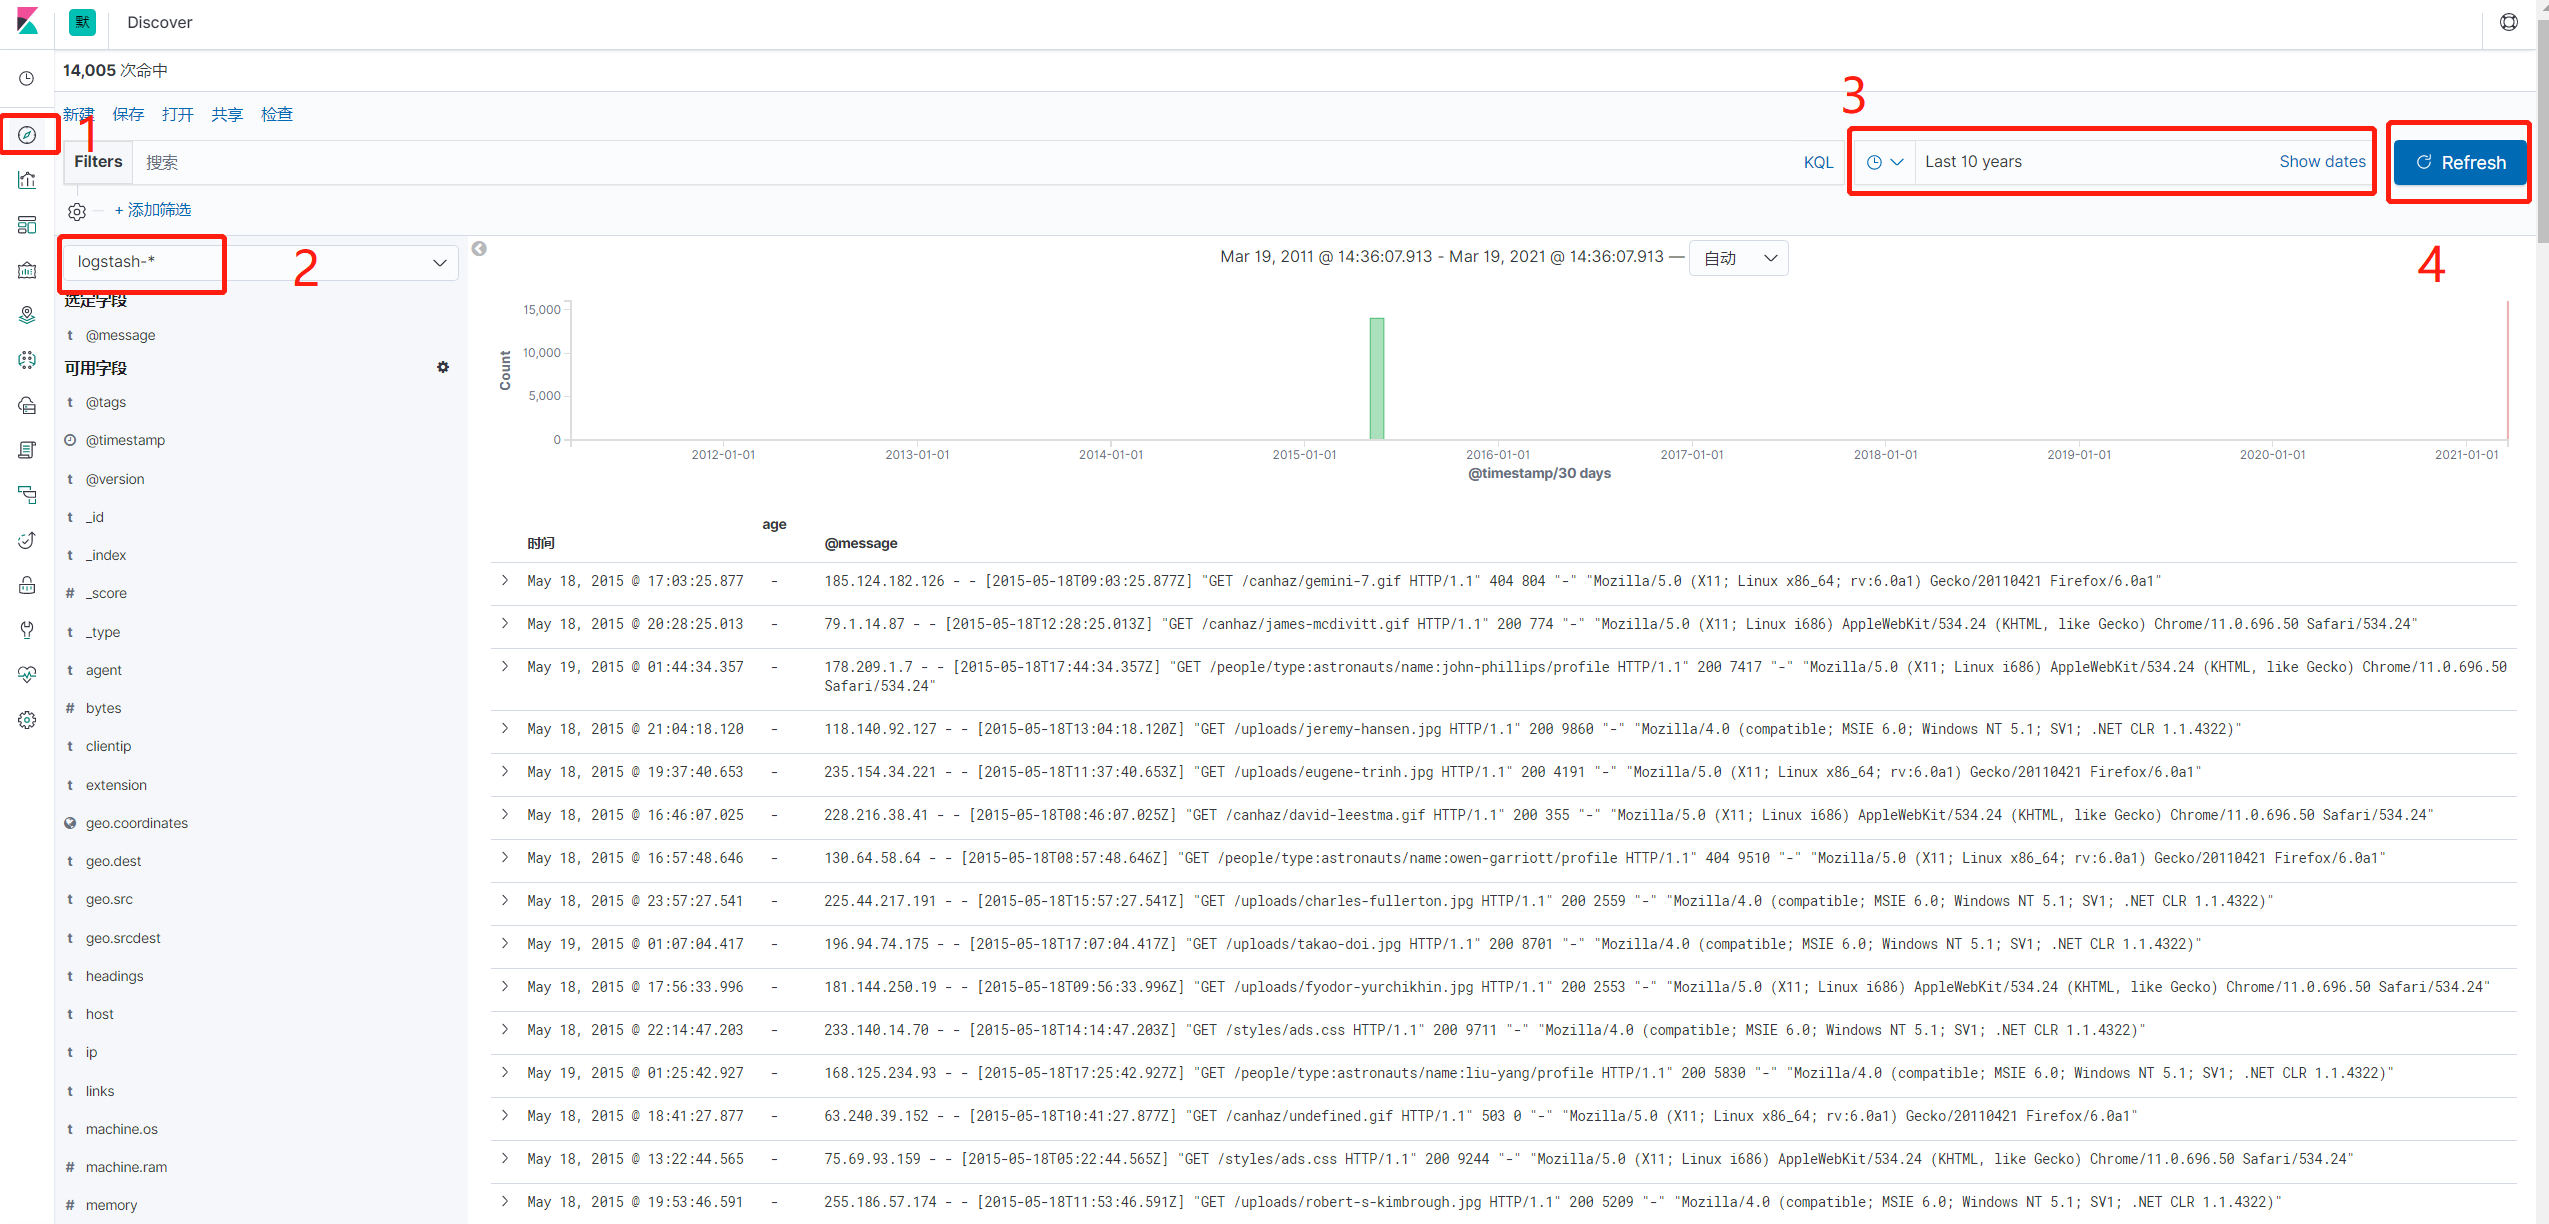2549x1224 pixels.
Task: Open the Machine Learning app icon
Action: point(27,359)
